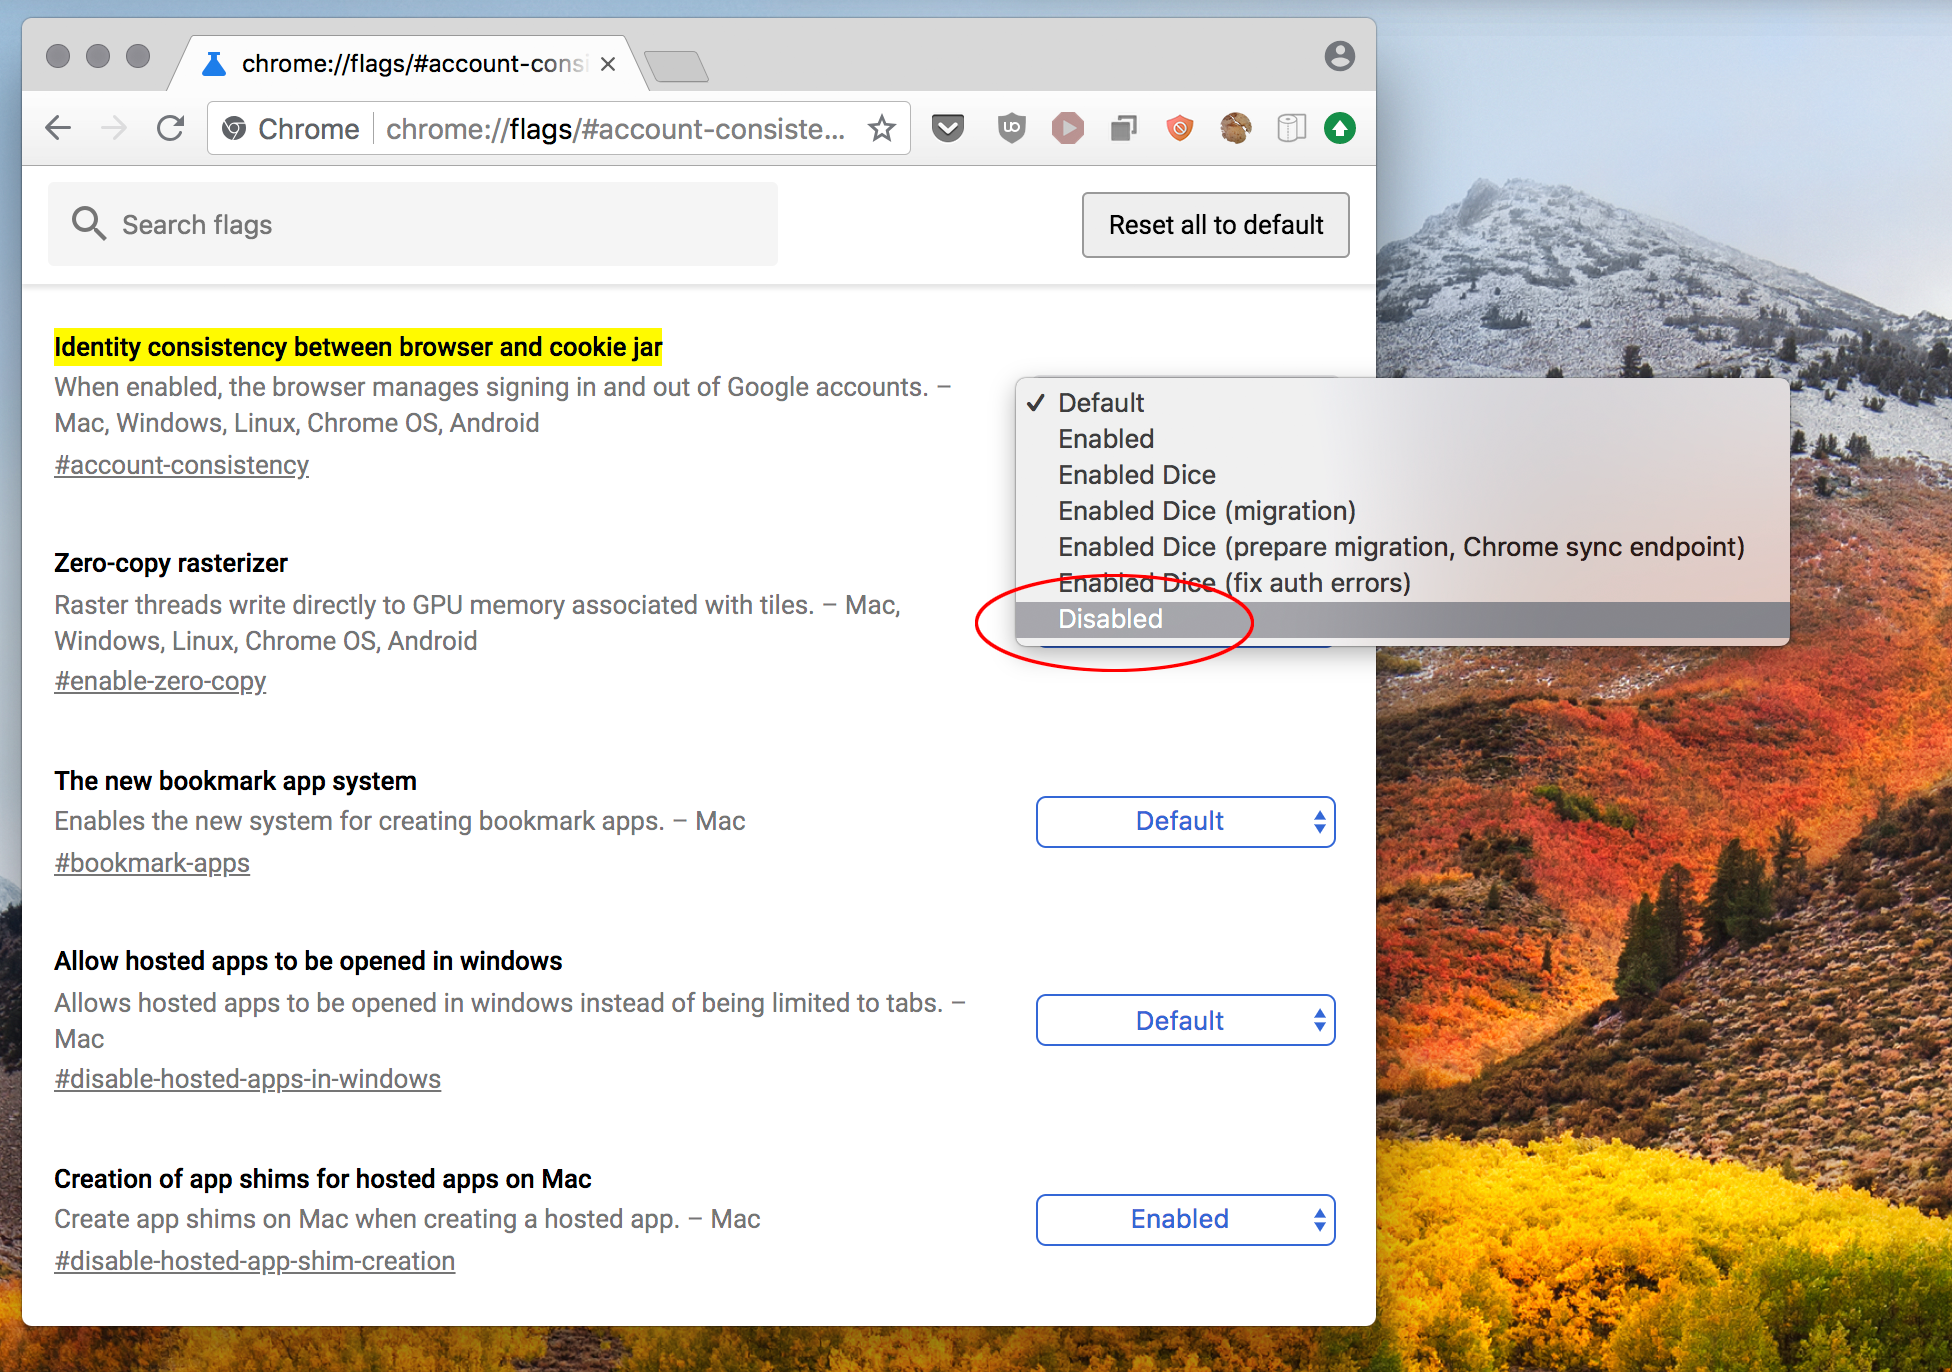Bookmark this page with the star icon
Image resolution: width=1952 pixels, height=1372 pixels.
[x=881, y=128]
